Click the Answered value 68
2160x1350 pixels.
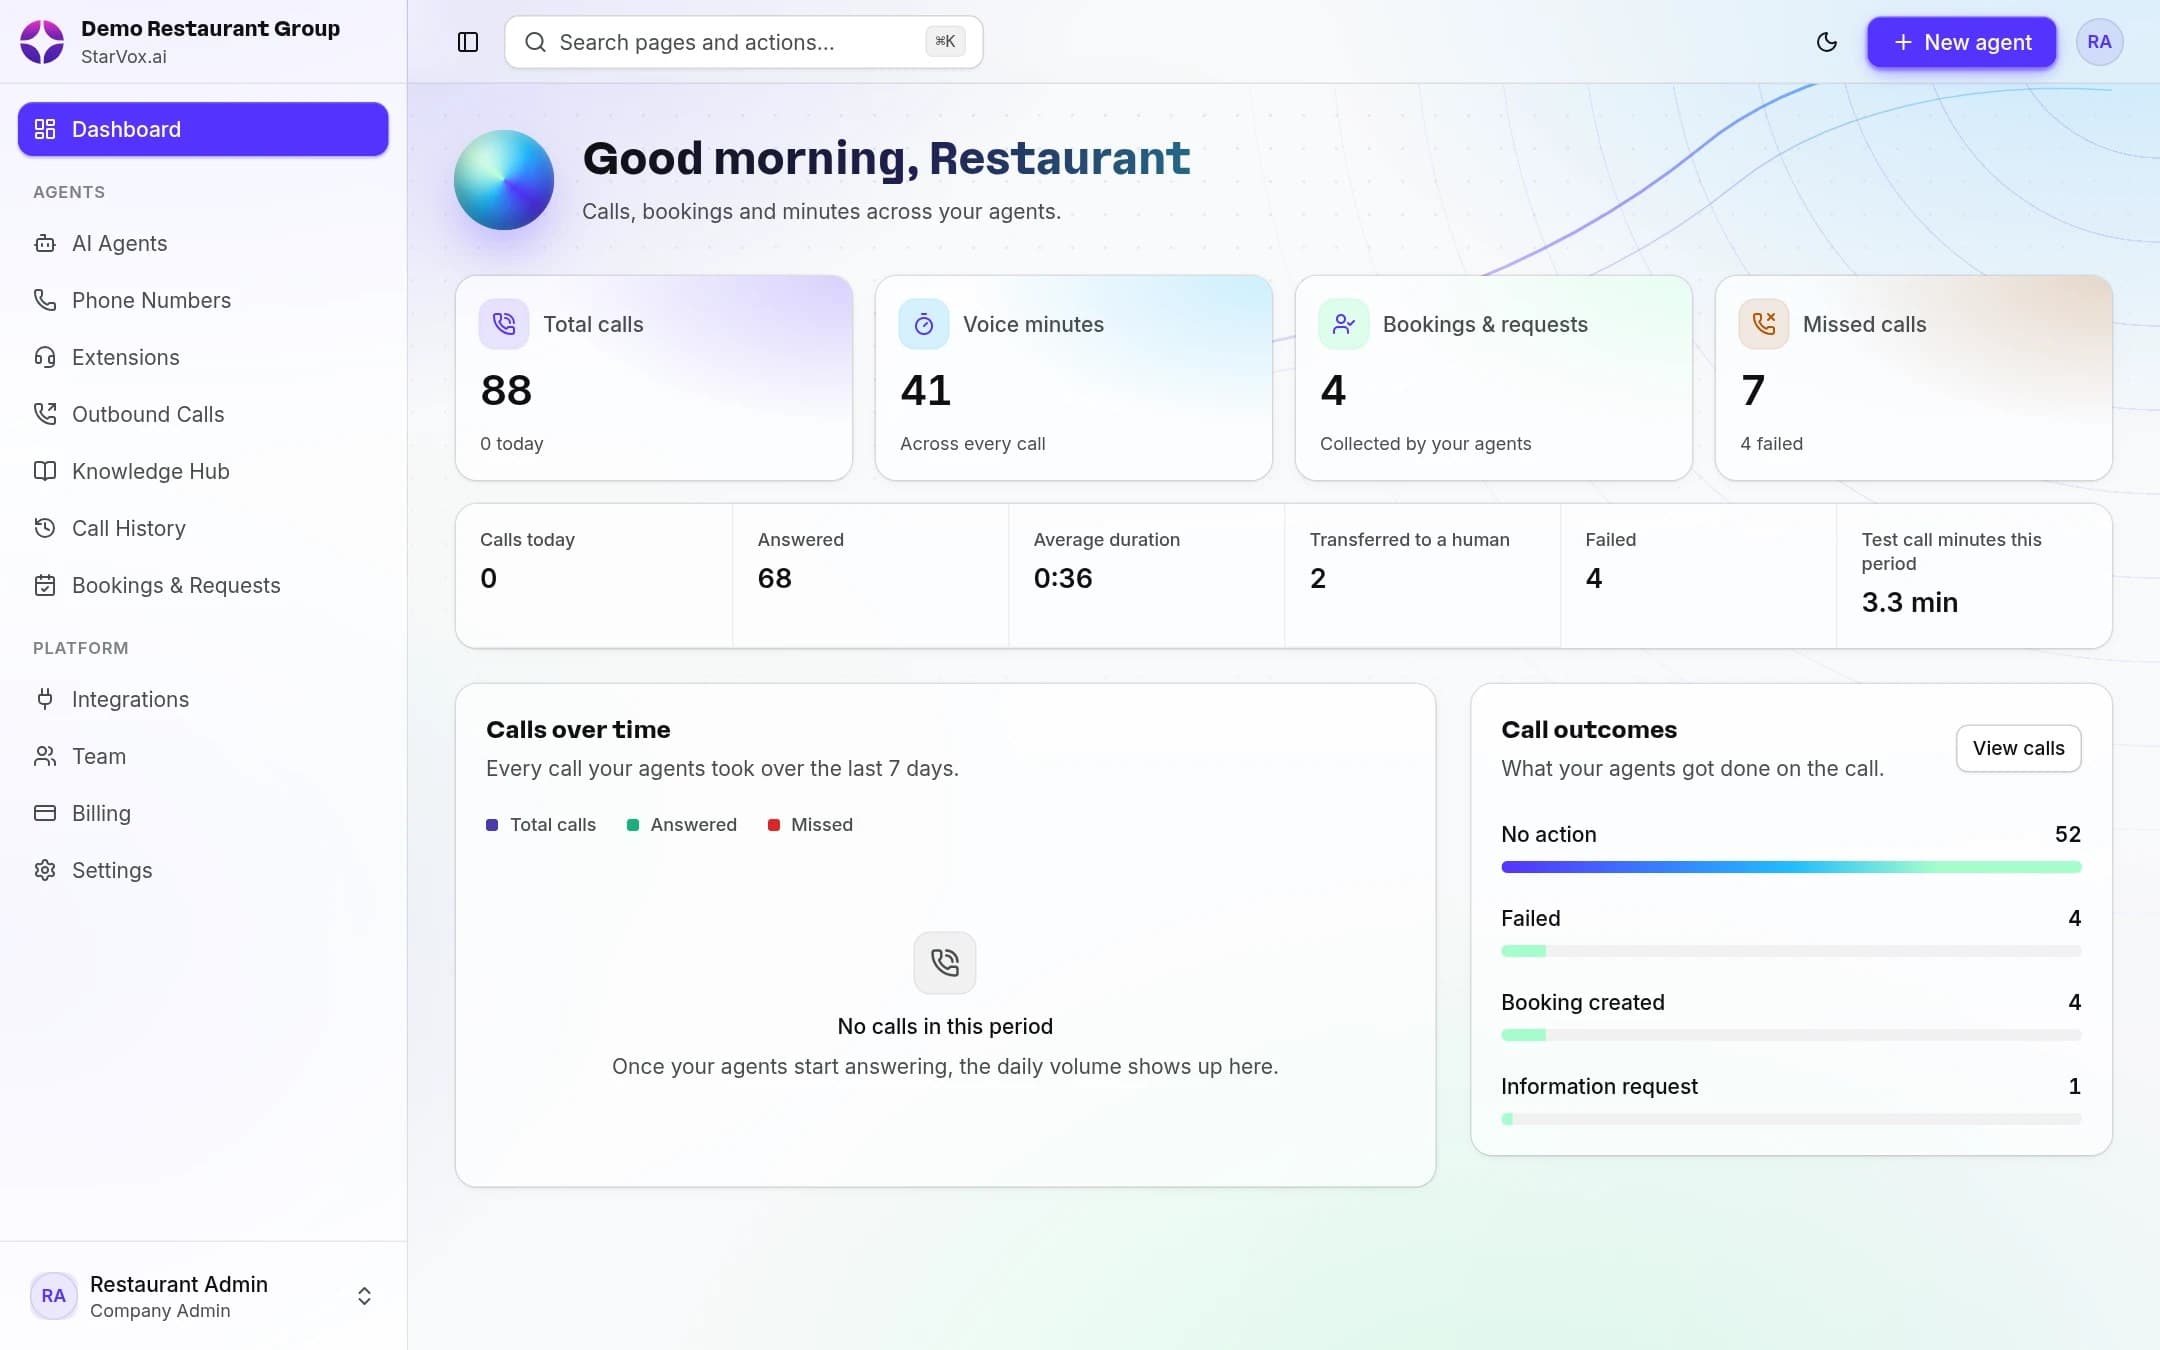(x=775, y=578)
